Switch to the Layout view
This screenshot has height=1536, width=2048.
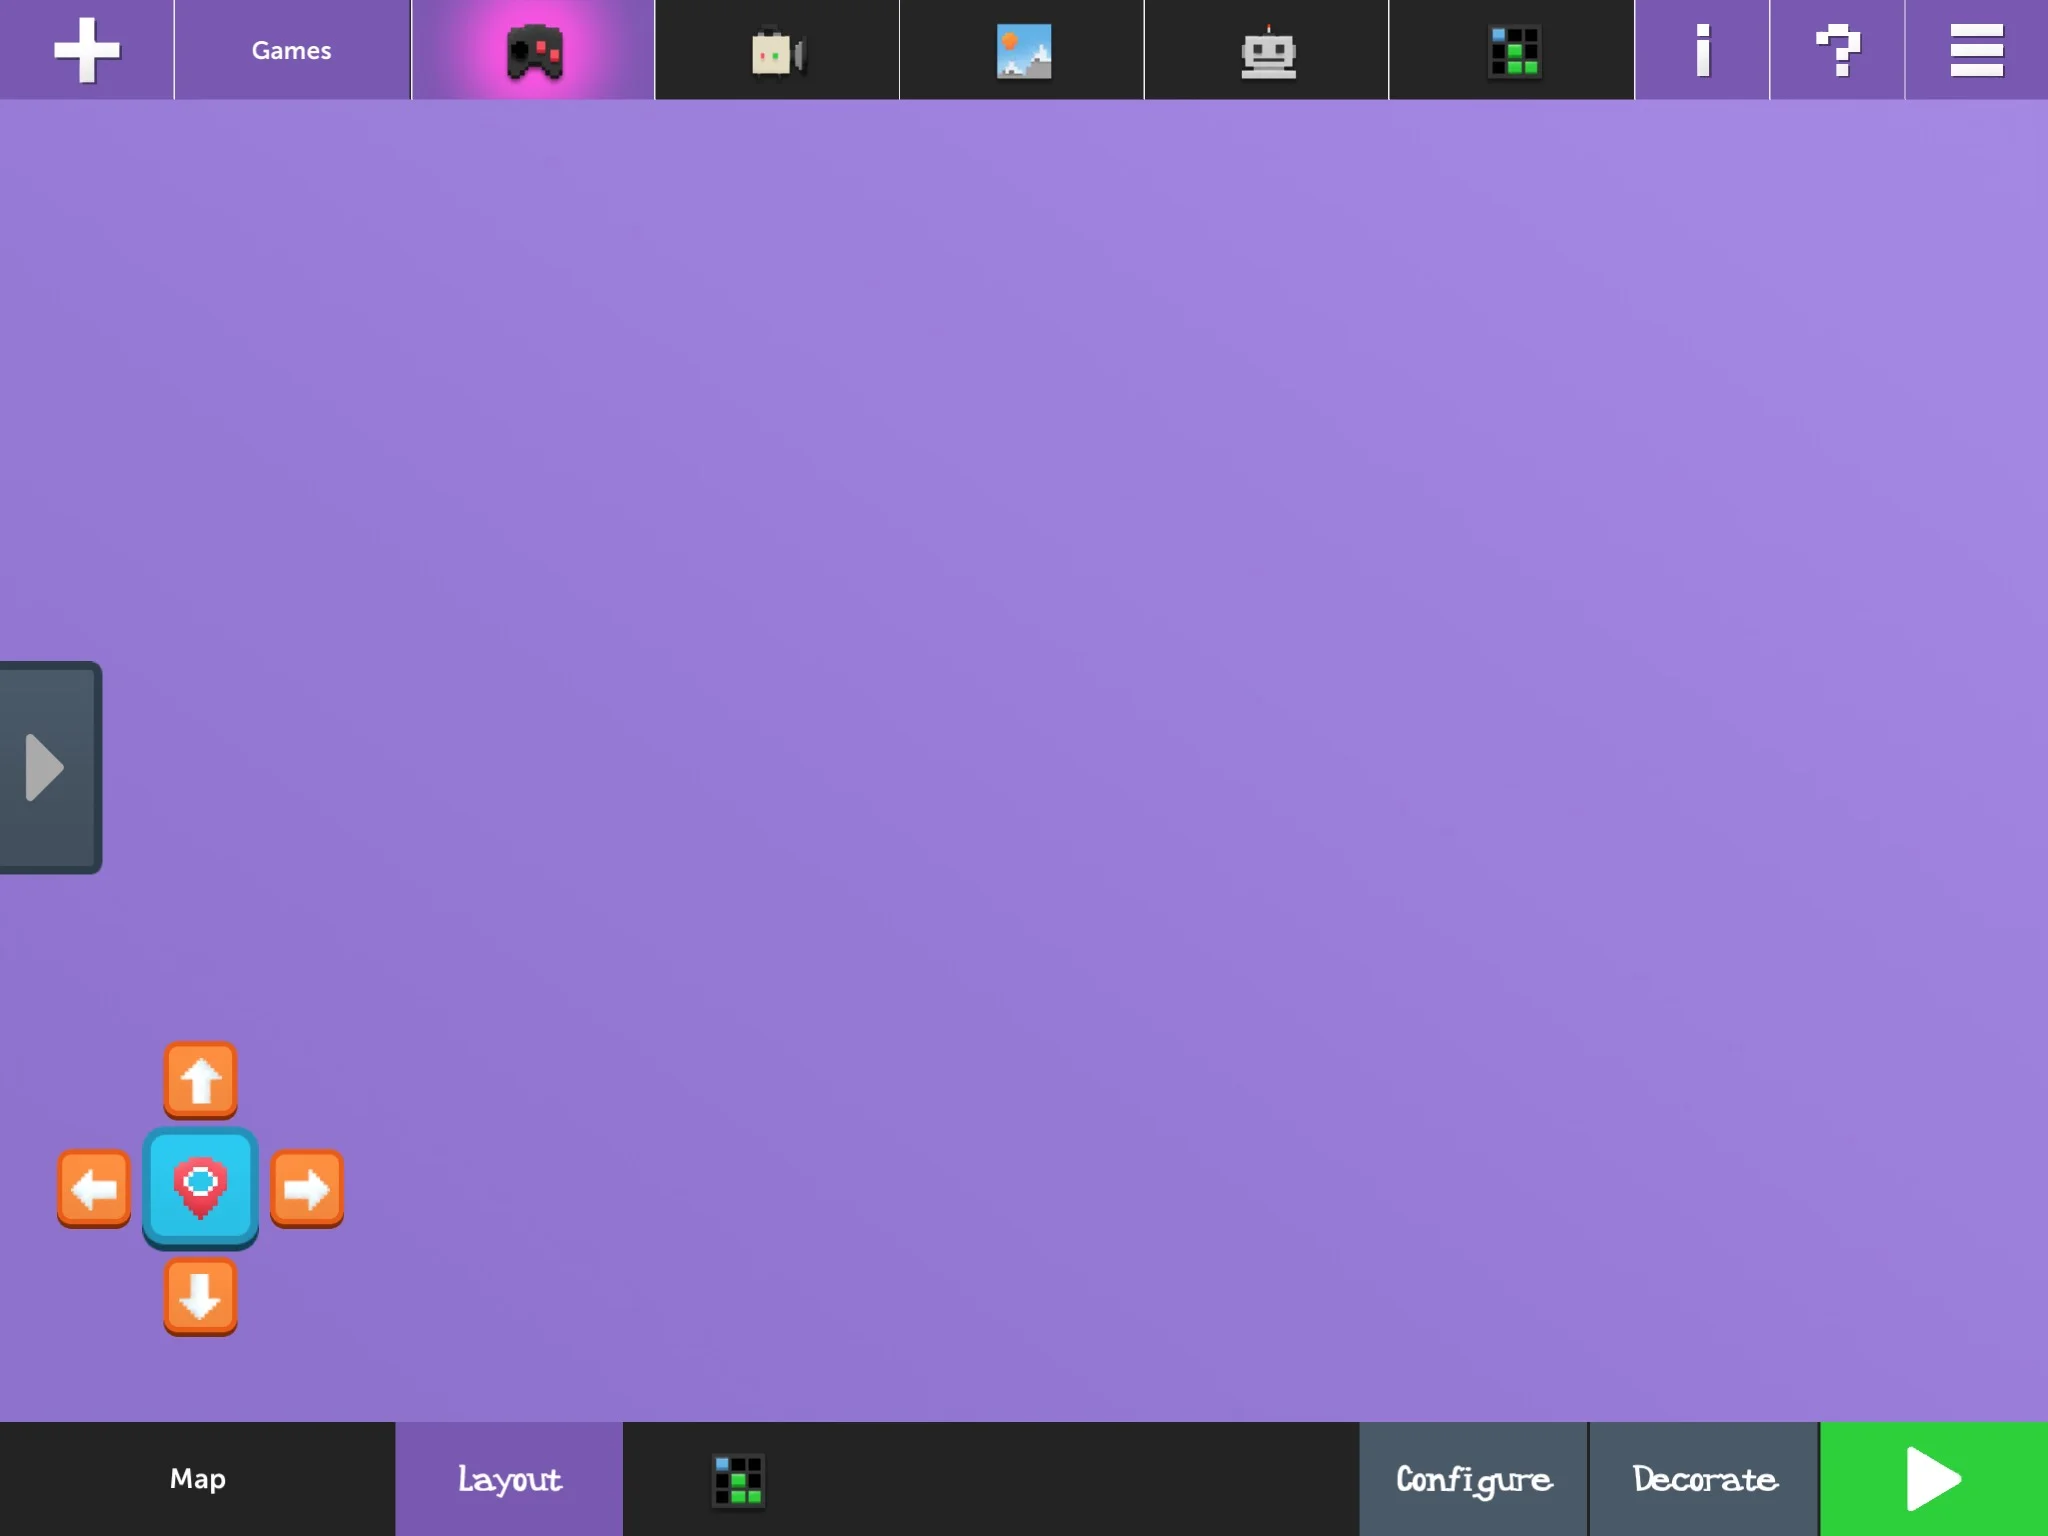509,1479
